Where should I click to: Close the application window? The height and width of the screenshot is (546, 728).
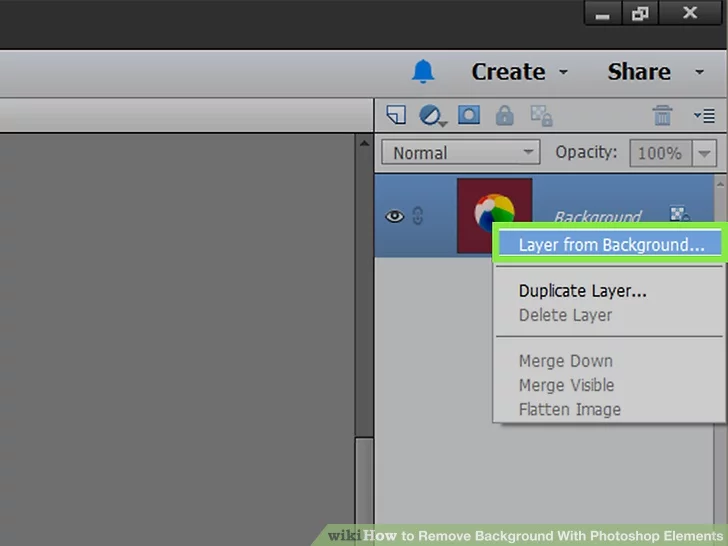(690, 13)
